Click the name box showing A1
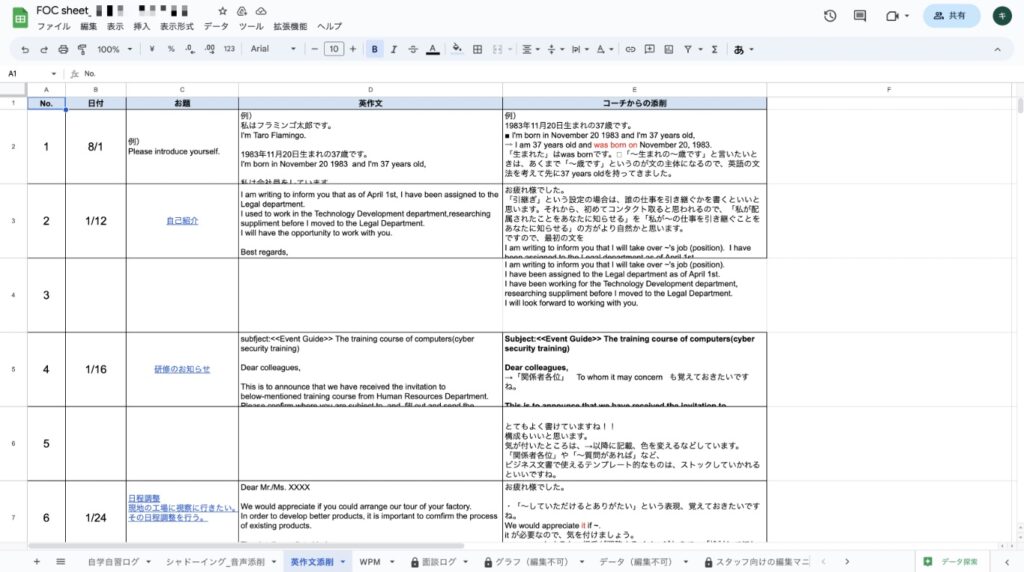Viewport: 1024px width, 572px height. 31,74
